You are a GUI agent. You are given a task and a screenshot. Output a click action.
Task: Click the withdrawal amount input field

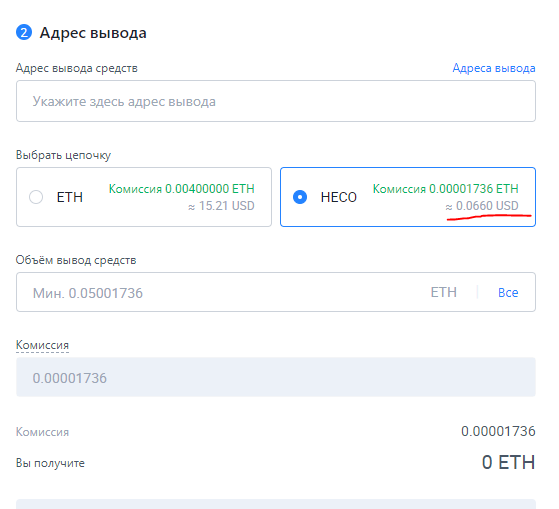276,292
